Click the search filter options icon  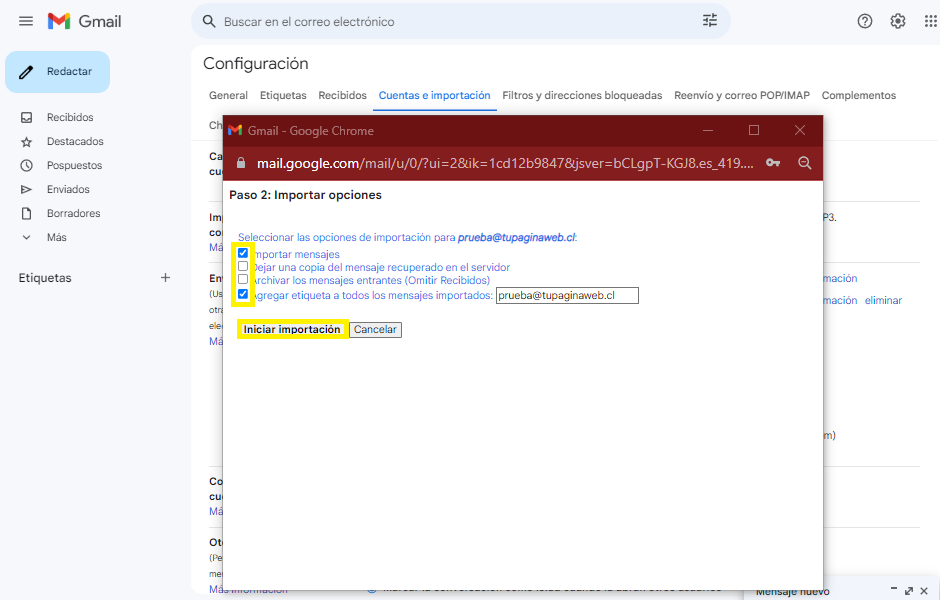coord(710,21)
